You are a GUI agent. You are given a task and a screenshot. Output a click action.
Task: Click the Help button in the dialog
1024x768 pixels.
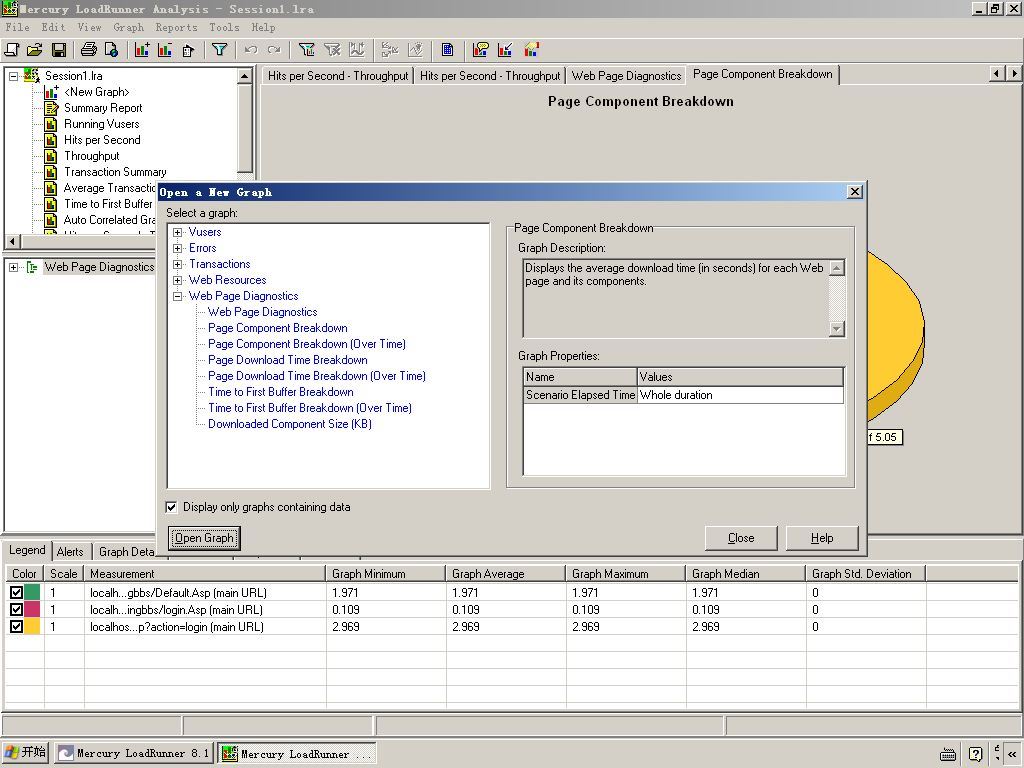(x=822, y=538)
